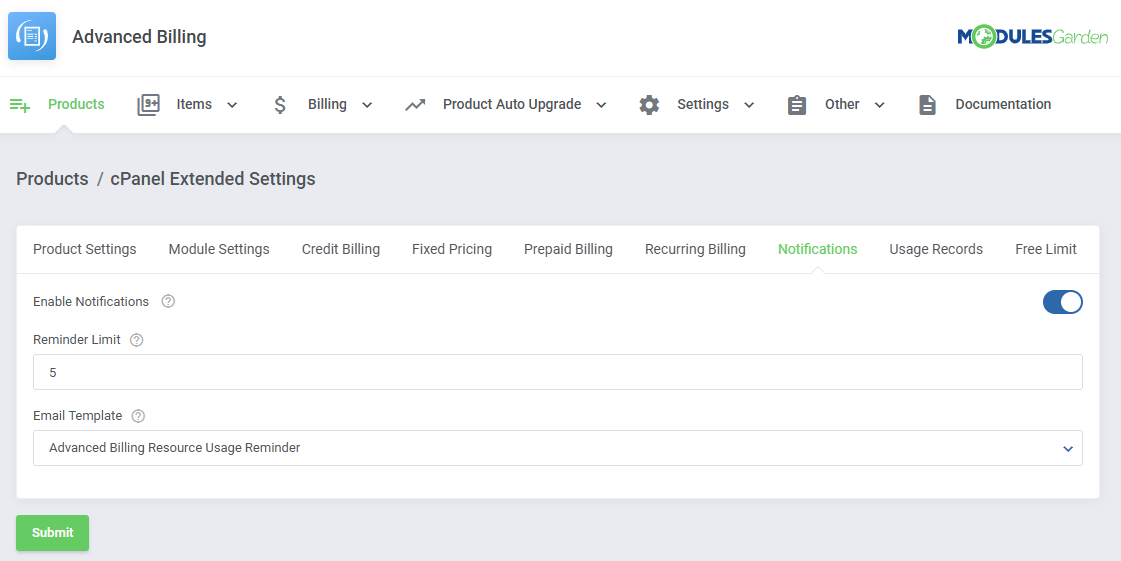Switch to the Usage Records tab
1121x561 pixels.
(936, 249)
